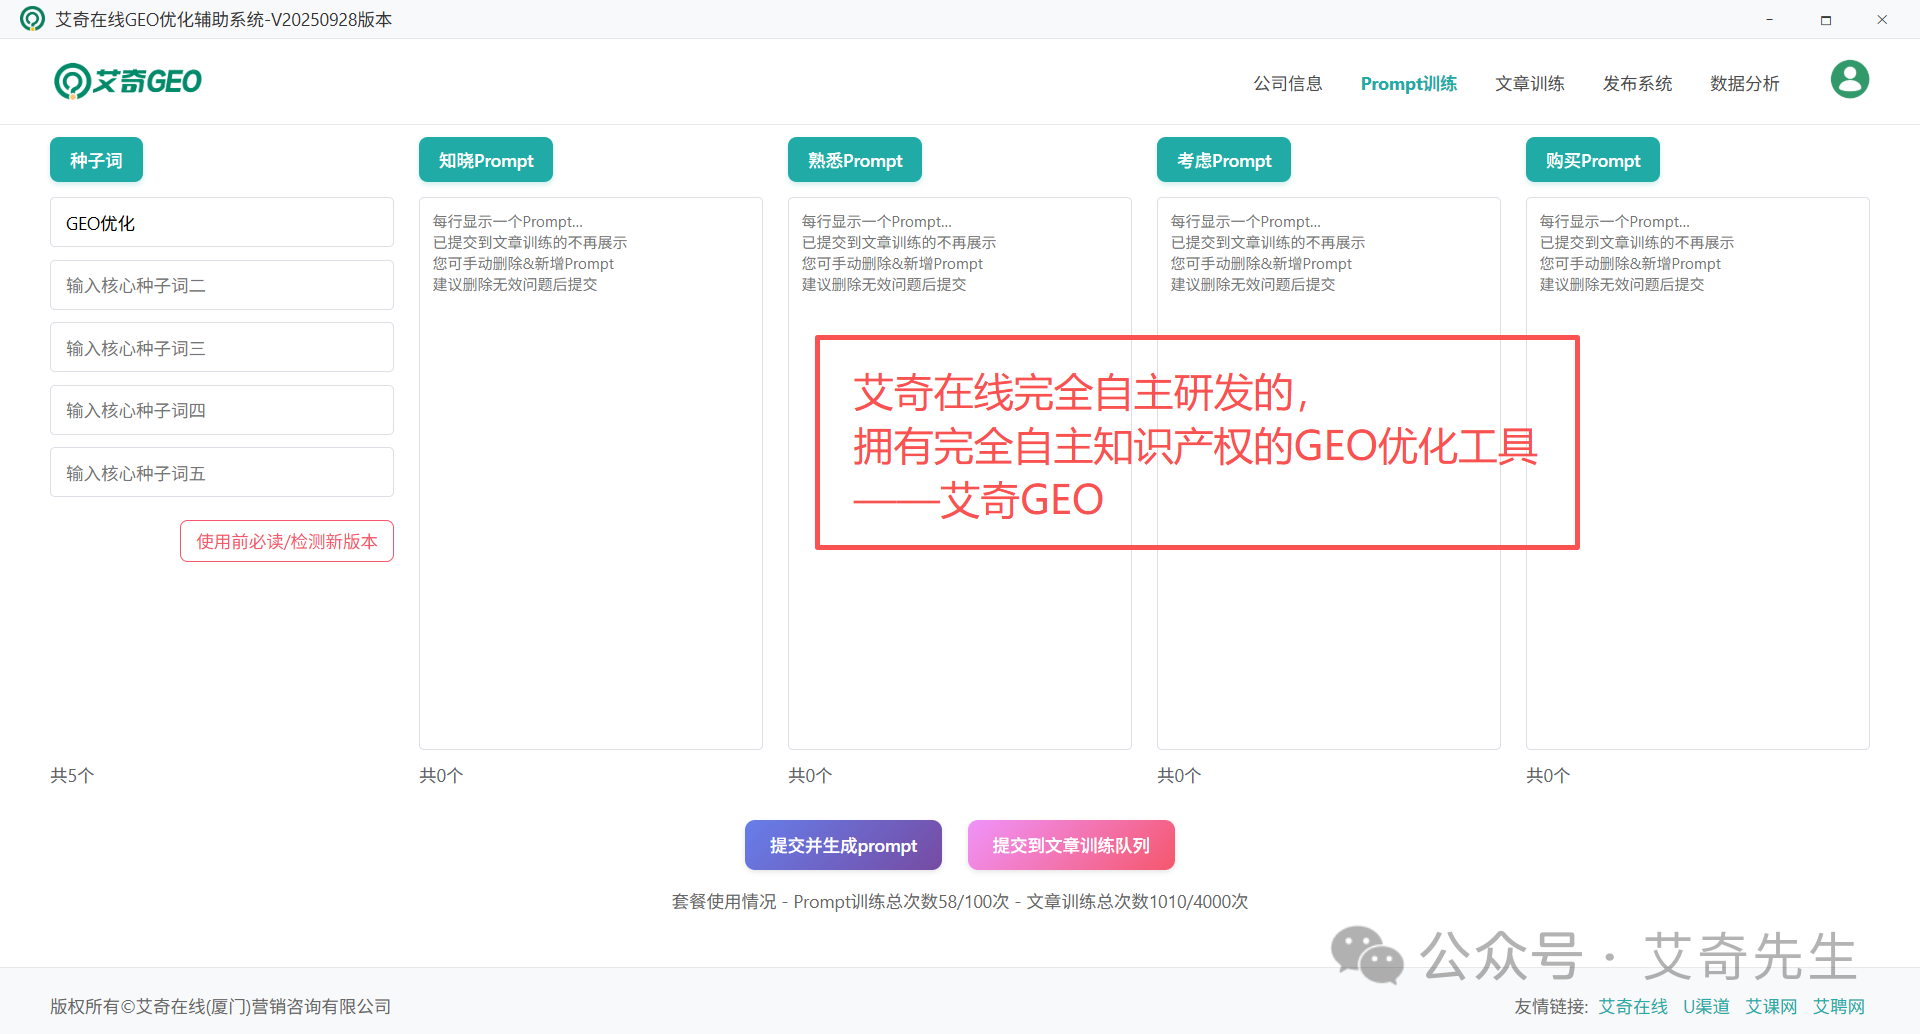Open the 艾奇在线 footer link

point(1632,1006)
